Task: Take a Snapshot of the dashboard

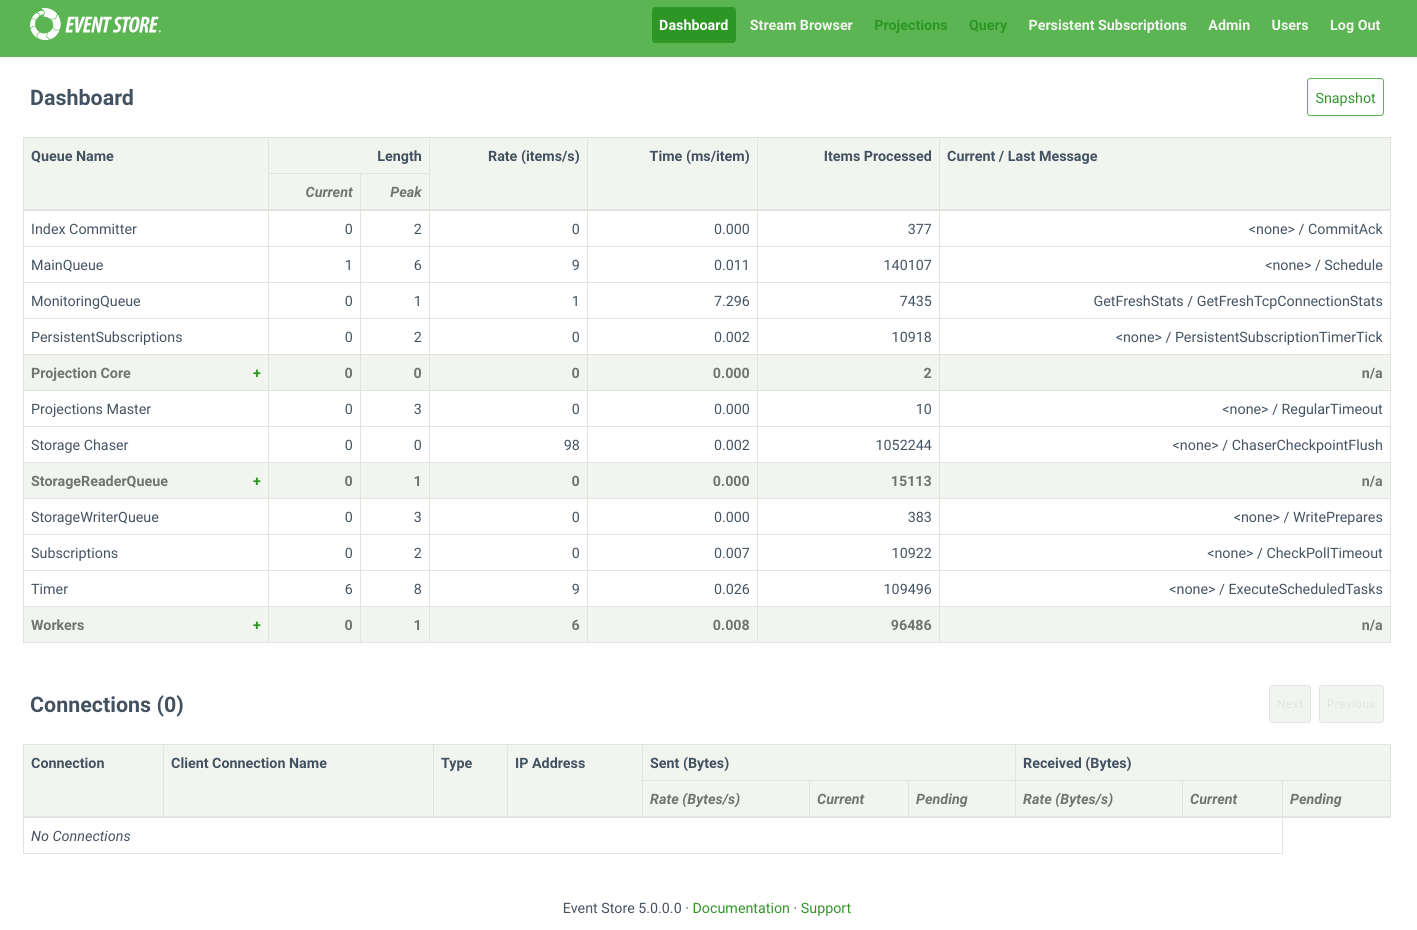Action: [1344, 97]
